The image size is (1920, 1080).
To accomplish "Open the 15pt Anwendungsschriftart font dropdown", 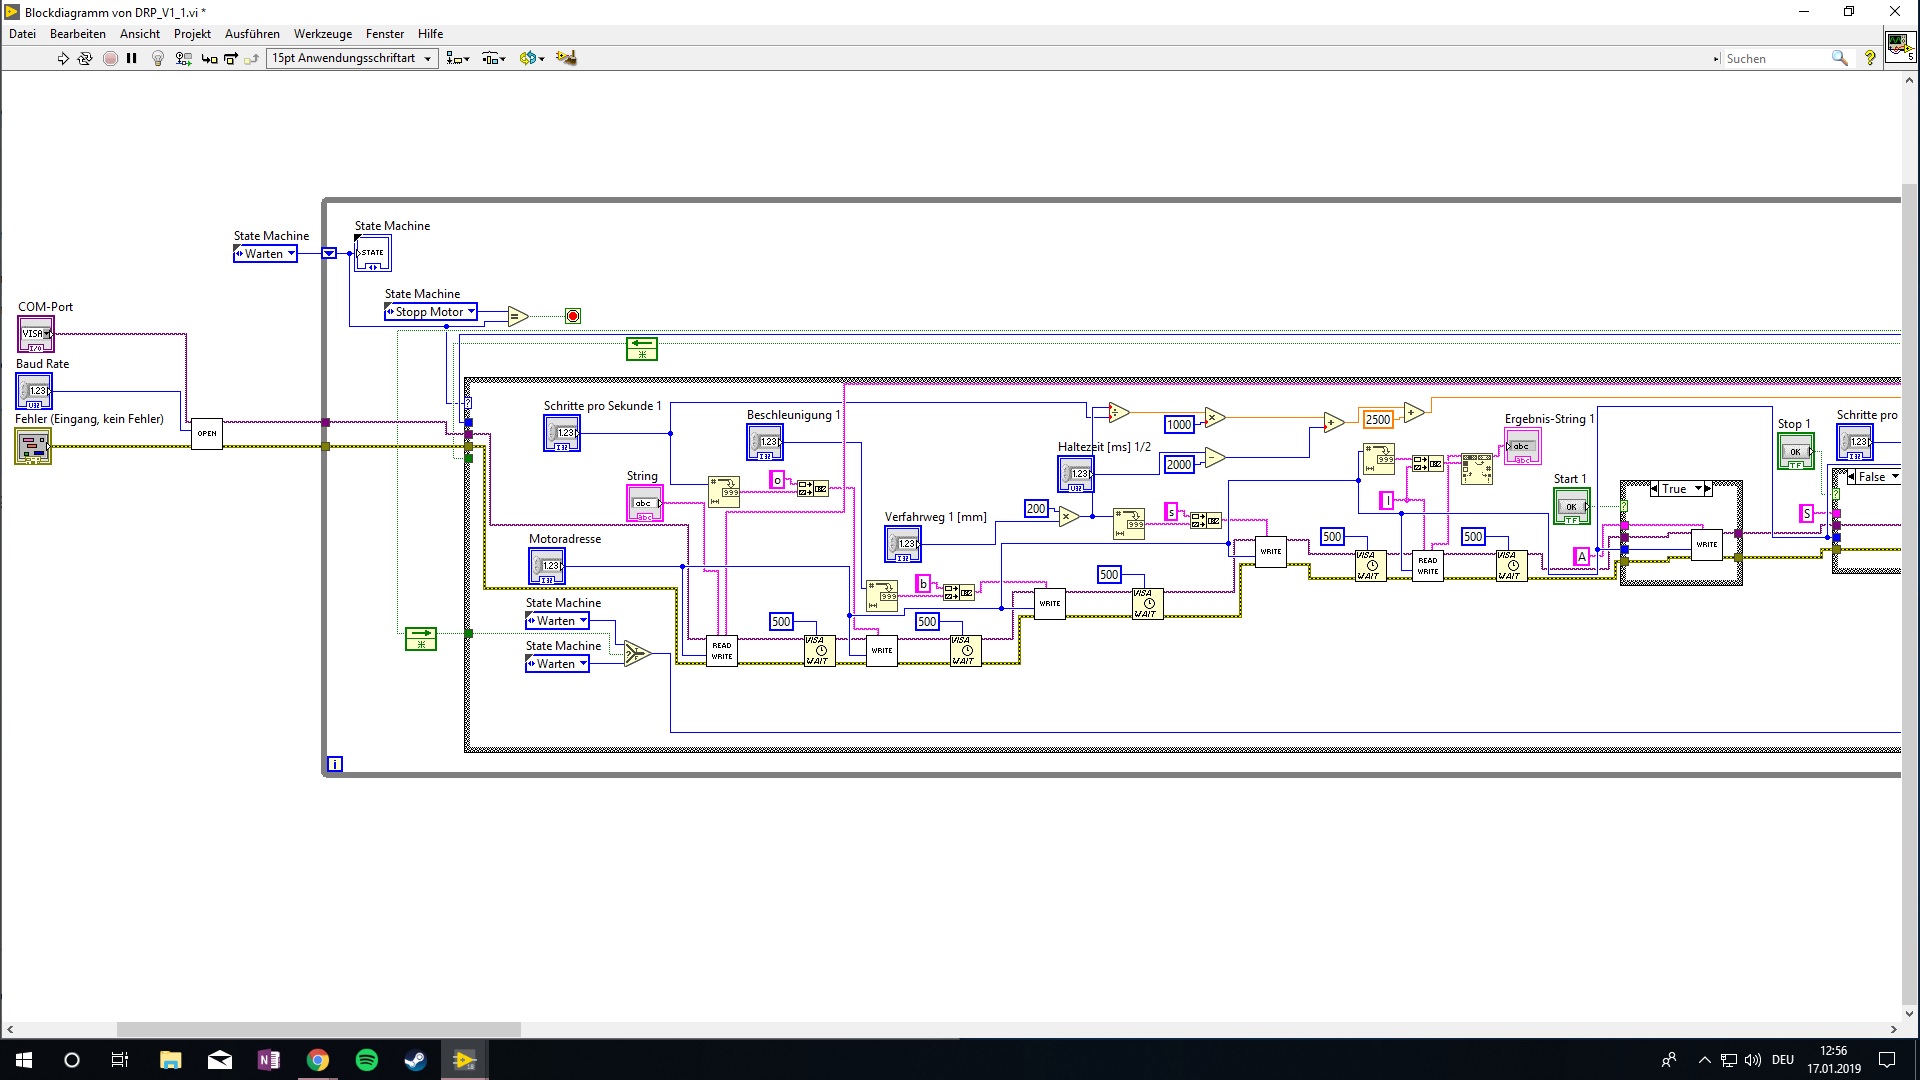I will point(352,59).
